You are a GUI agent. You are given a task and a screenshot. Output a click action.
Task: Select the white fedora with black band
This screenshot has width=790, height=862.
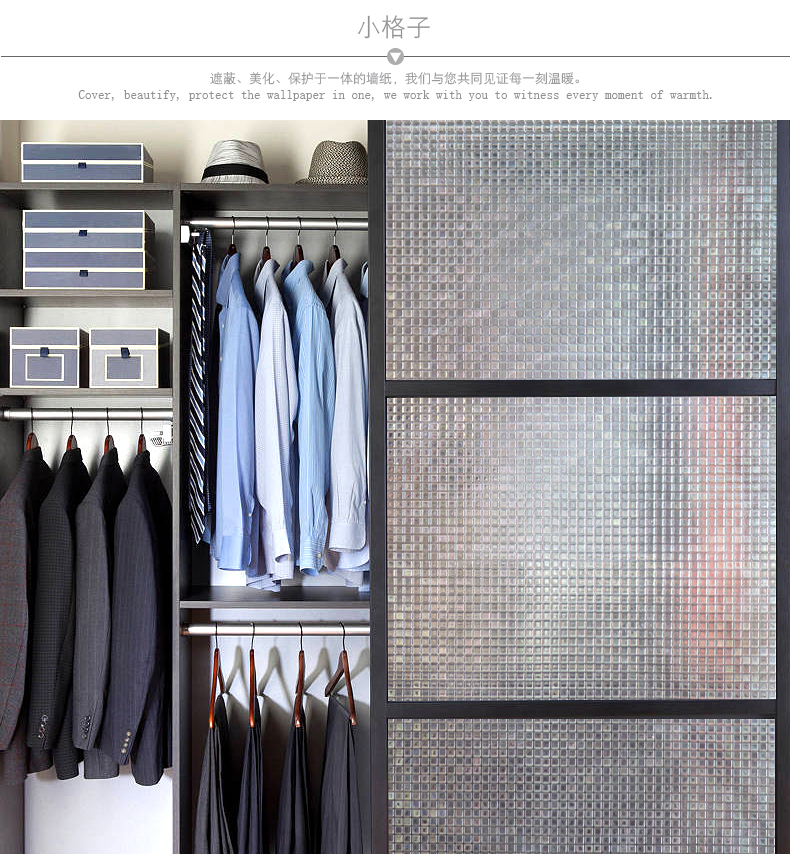point(235,162)
